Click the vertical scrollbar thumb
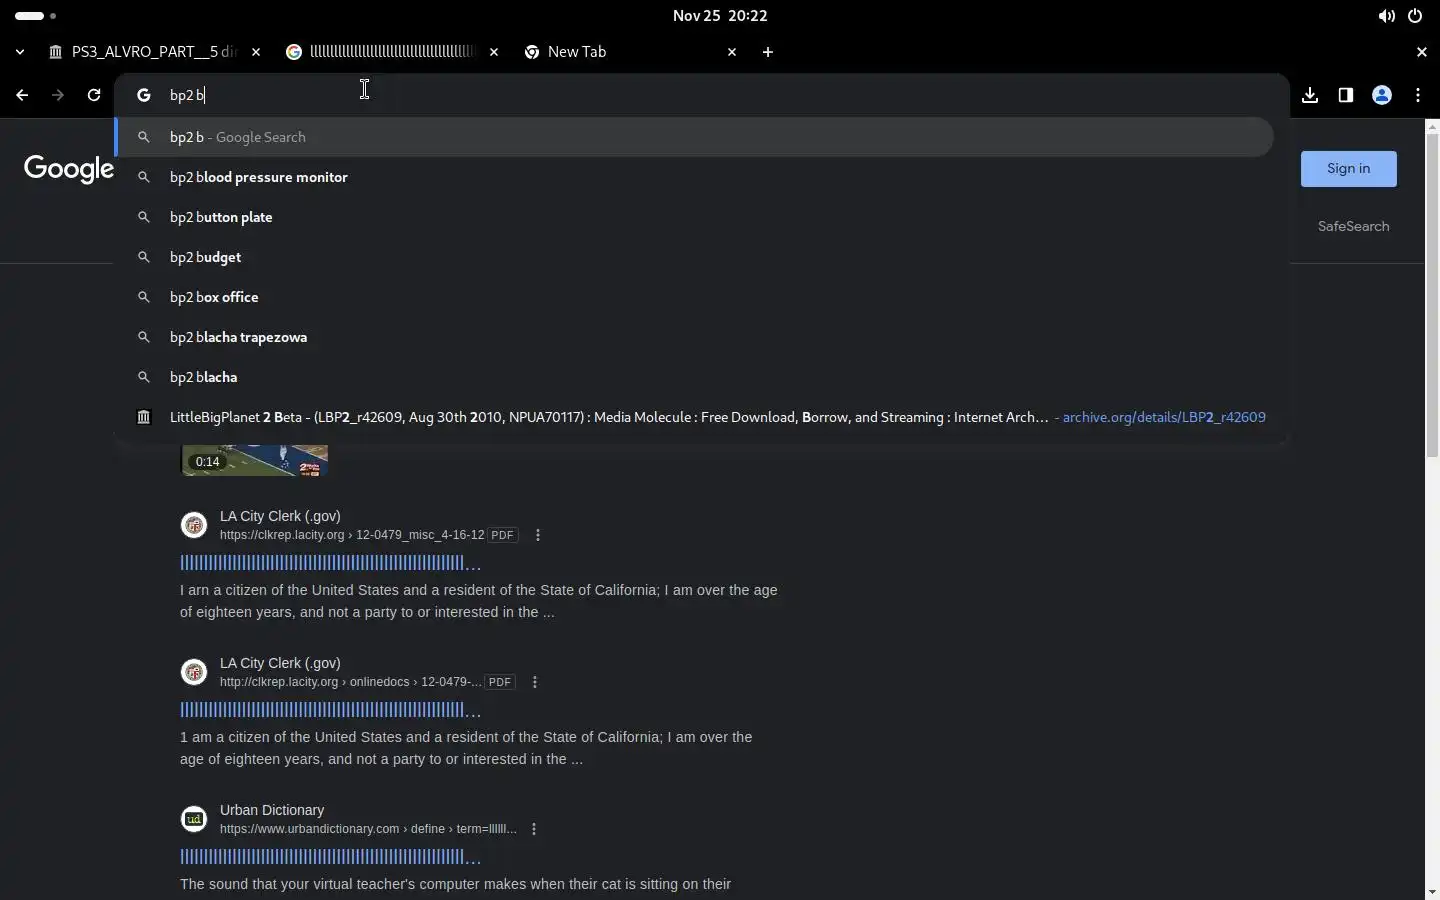1440x900 pixels. pos(1432,295)
